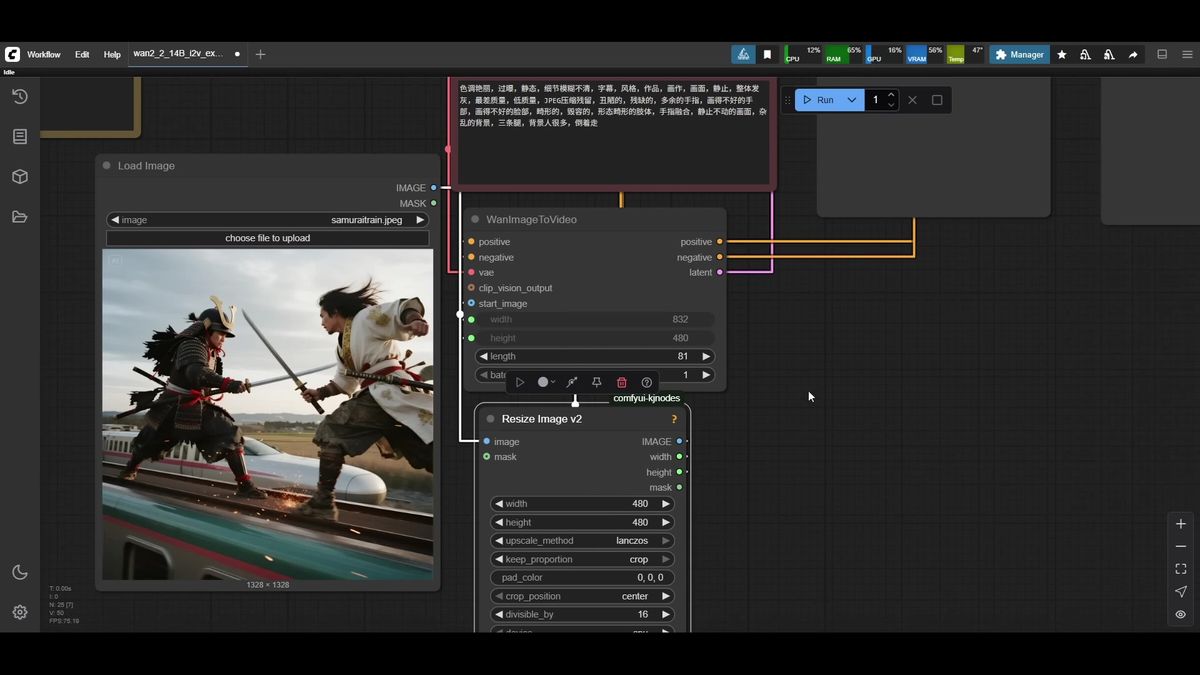The image size is (1200, 675).
Task: Cancel current run with X icon
Action: pos(912,100)
